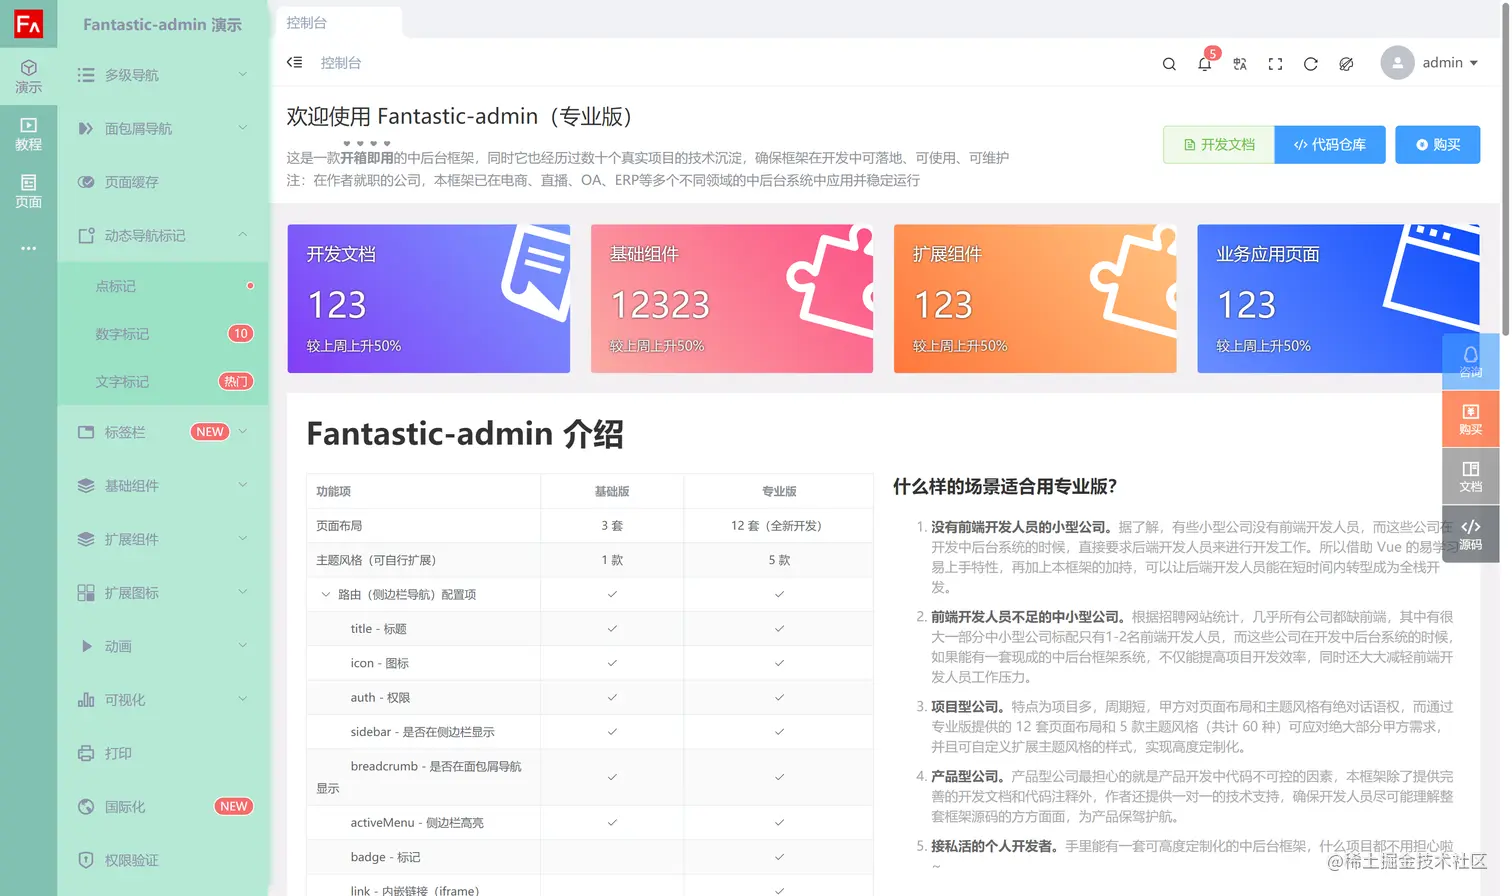Click the 页面缓存 menu item
This screenshot has width=1512, height=896.
click(x=163, y=182)
